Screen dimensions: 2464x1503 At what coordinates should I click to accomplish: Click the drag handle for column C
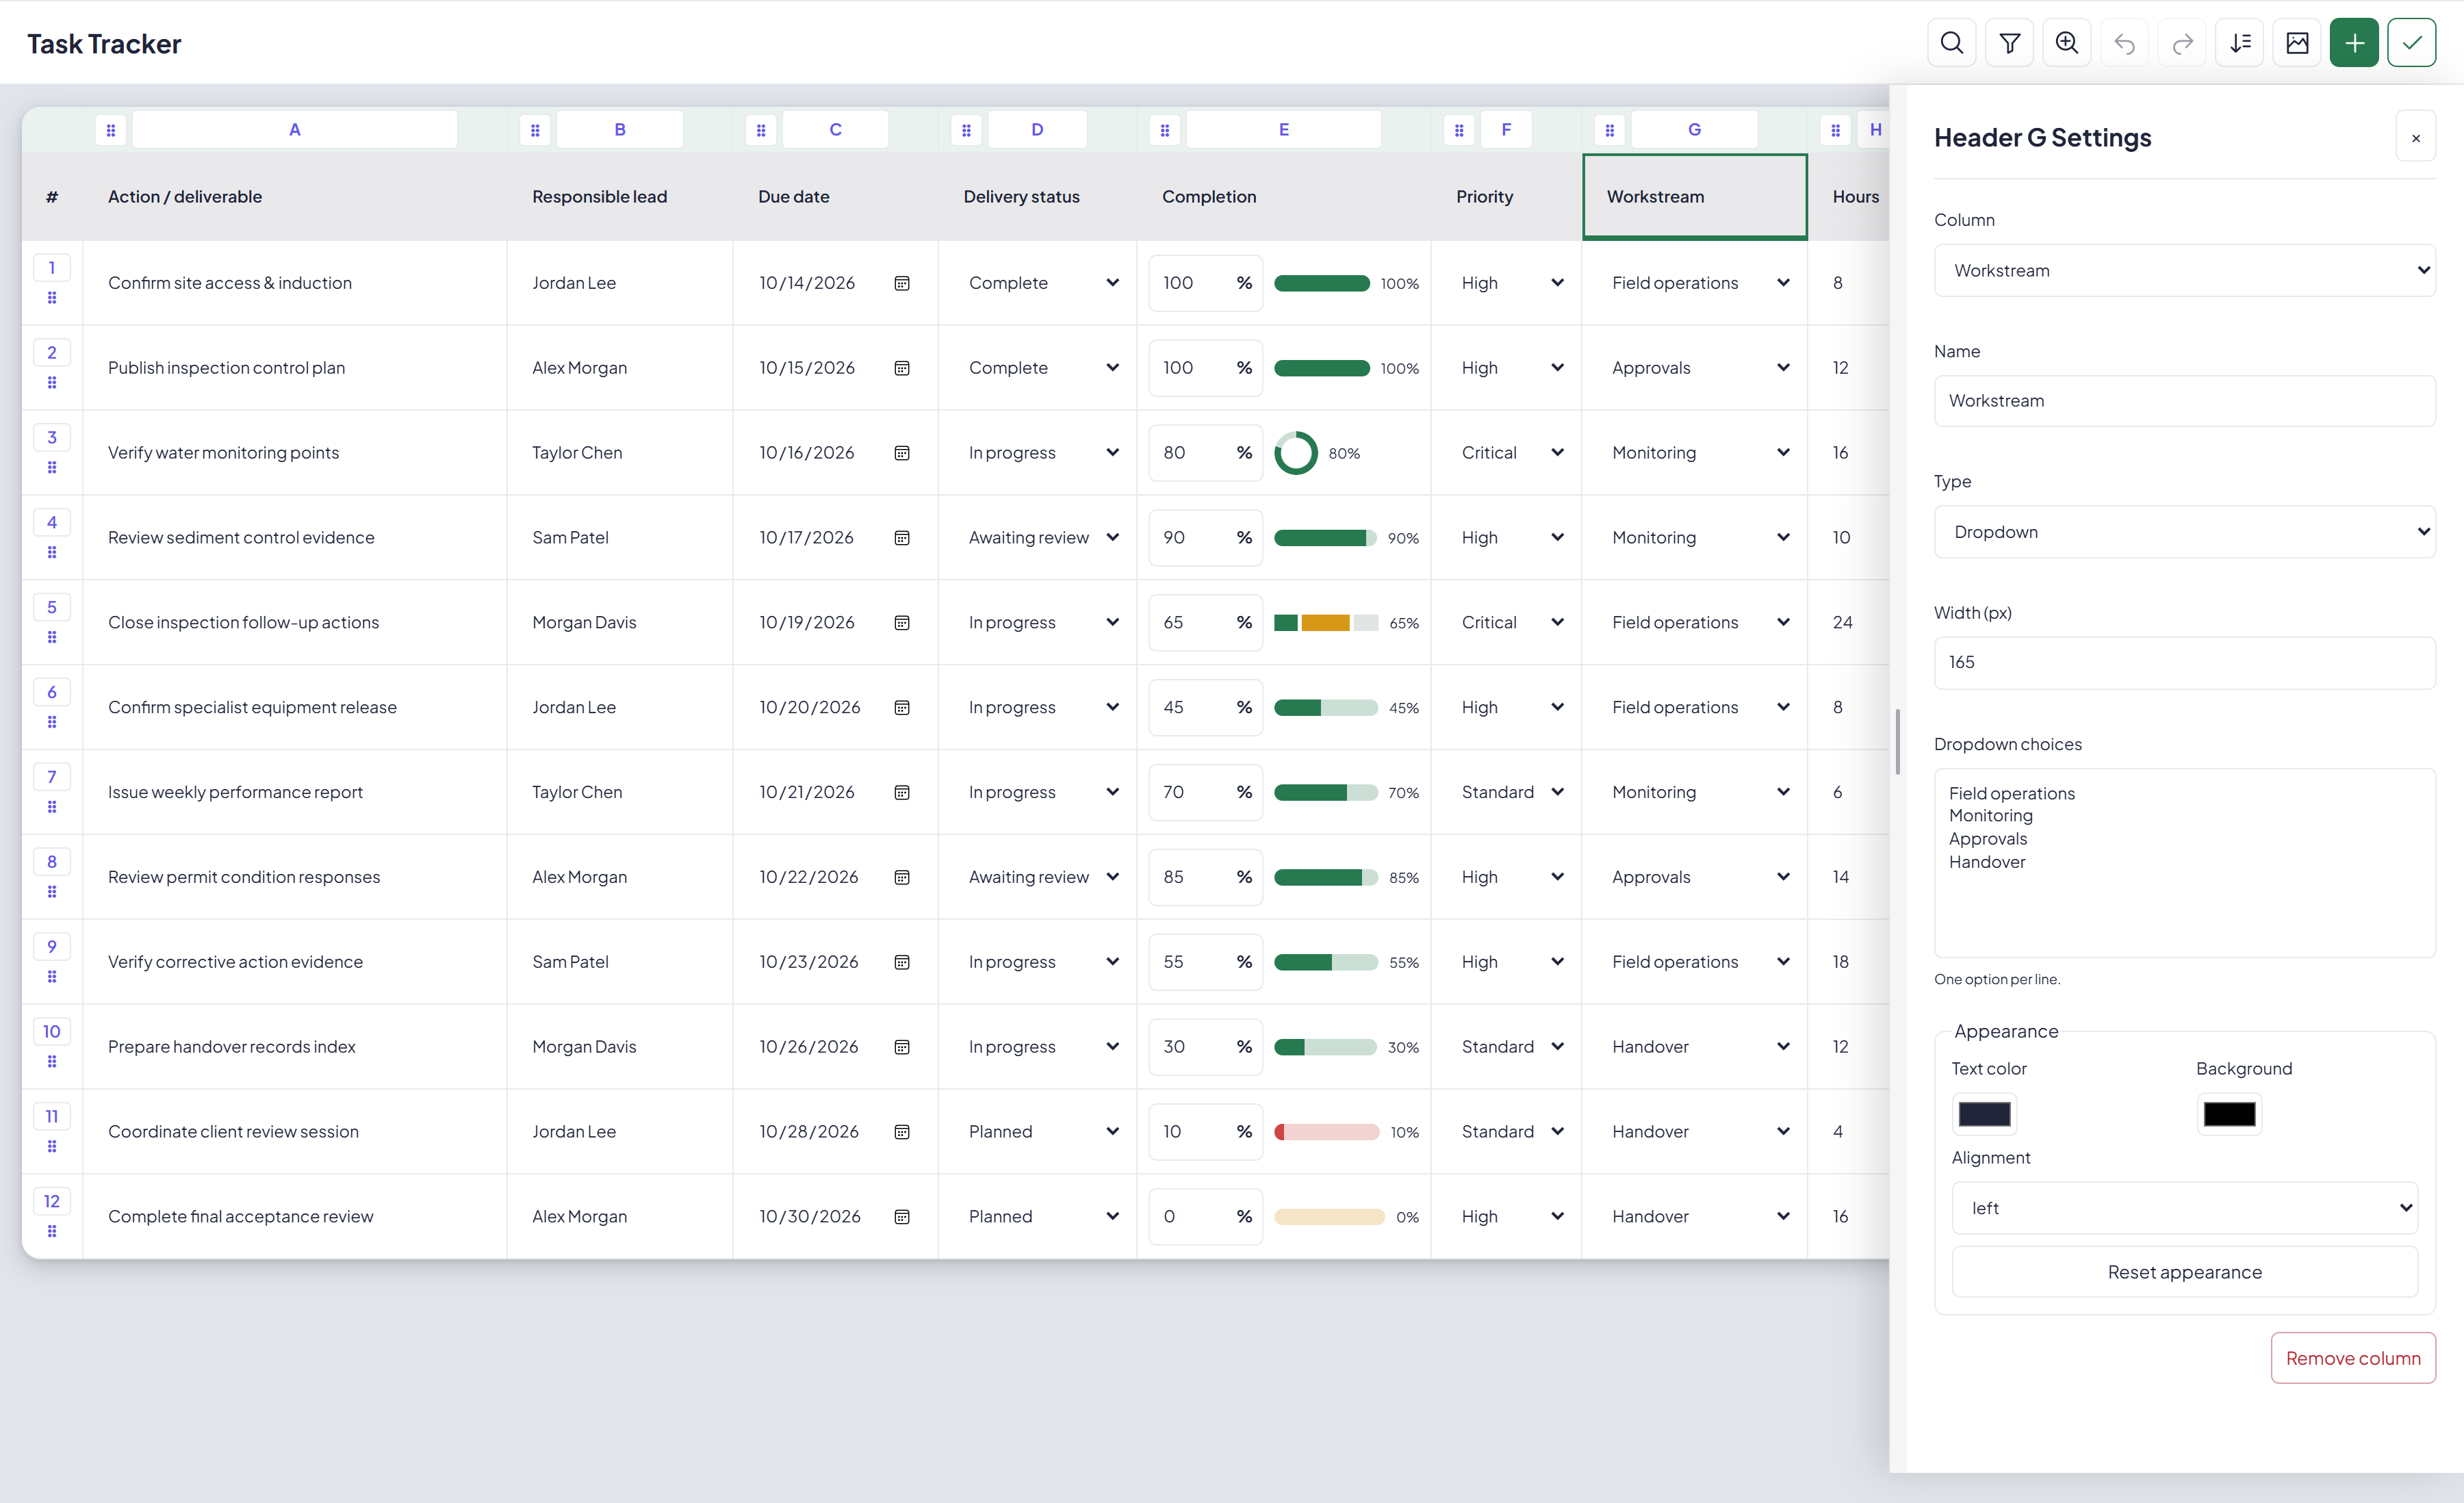[761, 130]
